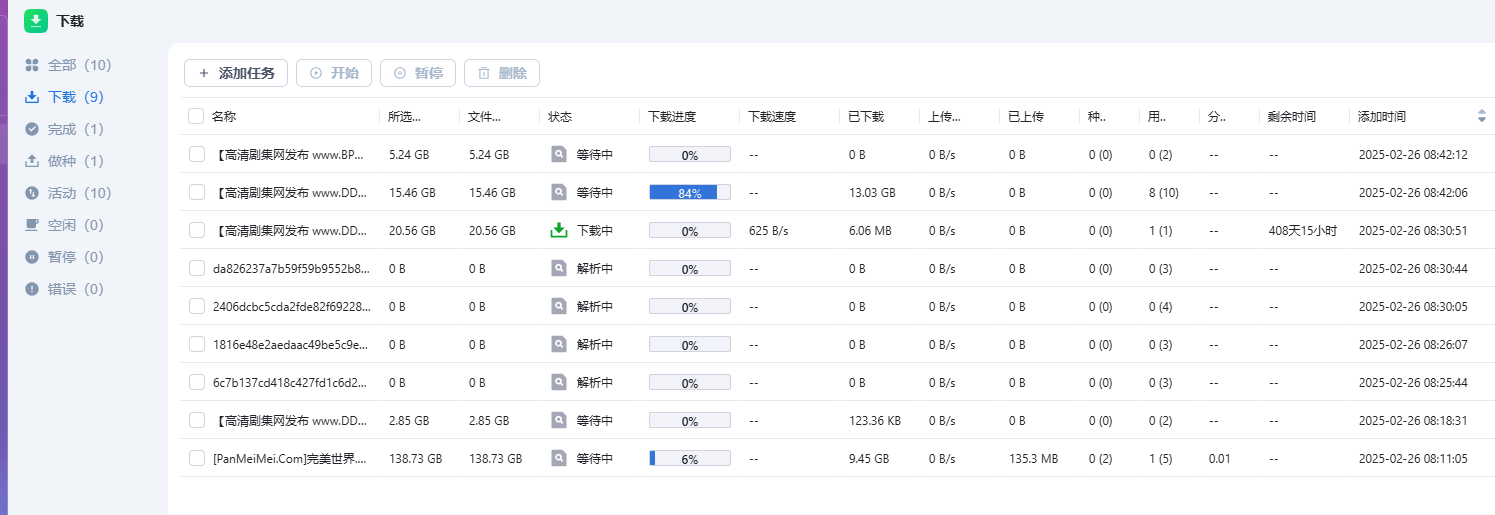Click the 暂停 toolbar button

418,73
